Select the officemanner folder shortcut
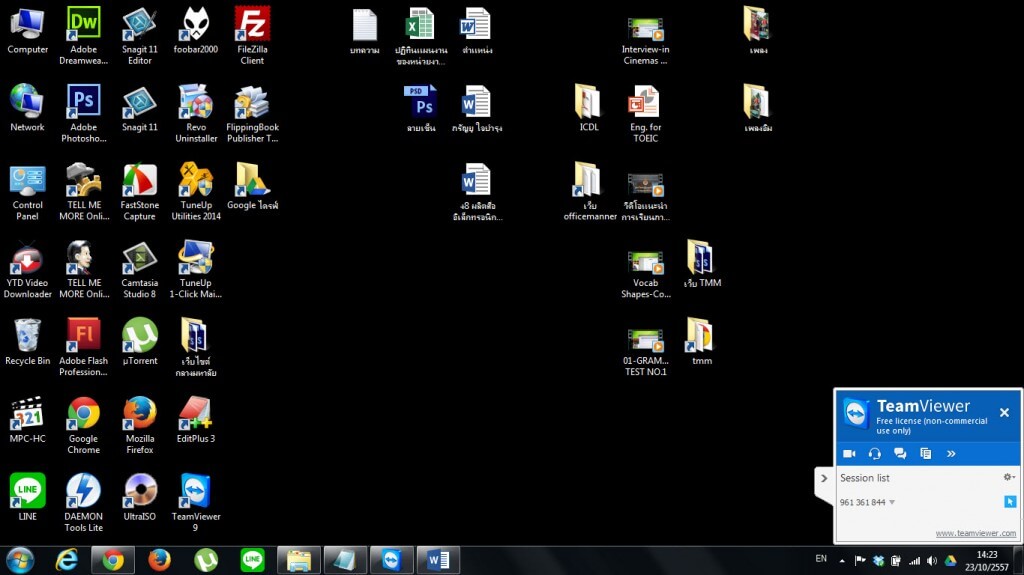This screenshot has height=575, width=1024. pyautogui.click(x=588, y=191)
